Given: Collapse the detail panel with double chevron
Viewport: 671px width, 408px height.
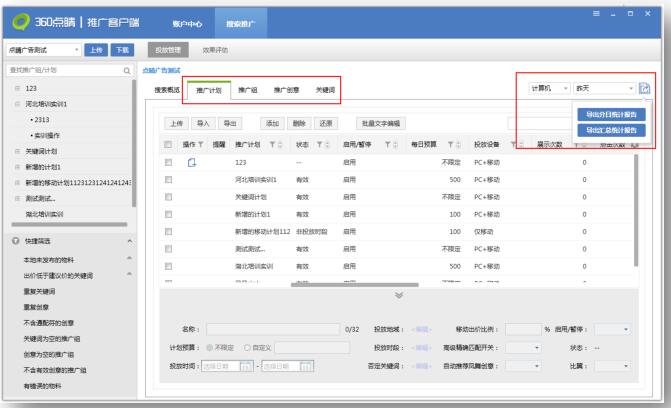Looking at the screenshot, I should (399, 296).
